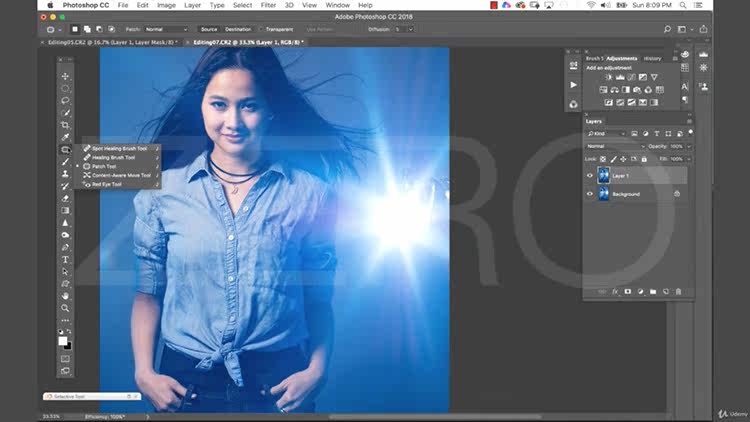This screenshot has height=422, width=750.
Task: Choose Content-Aware Move Tool from flyout
Action: coord(120,175)
